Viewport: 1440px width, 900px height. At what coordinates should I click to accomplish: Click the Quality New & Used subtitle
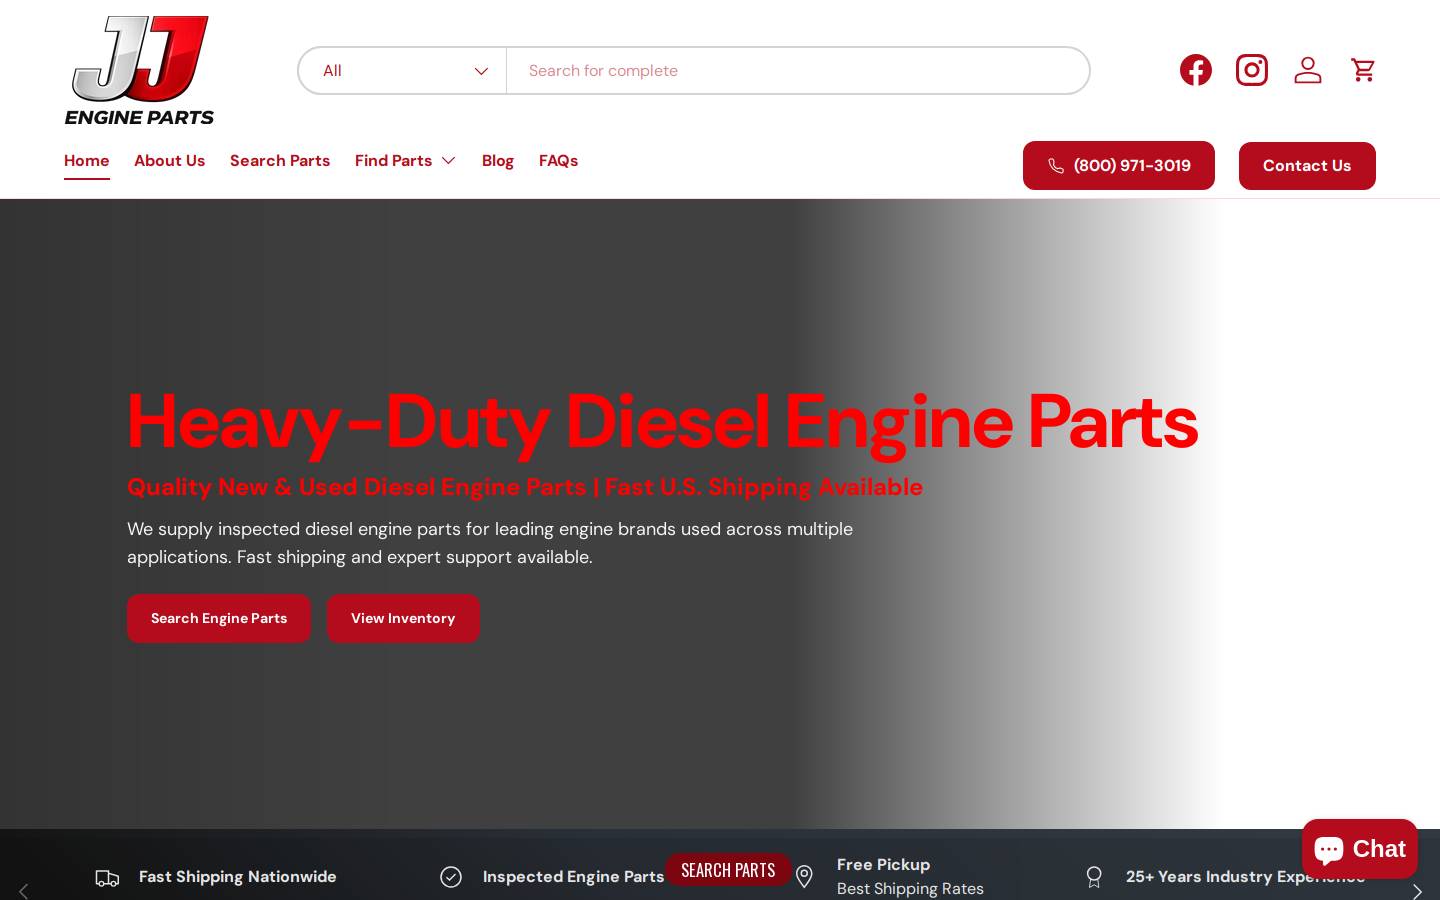525,487
